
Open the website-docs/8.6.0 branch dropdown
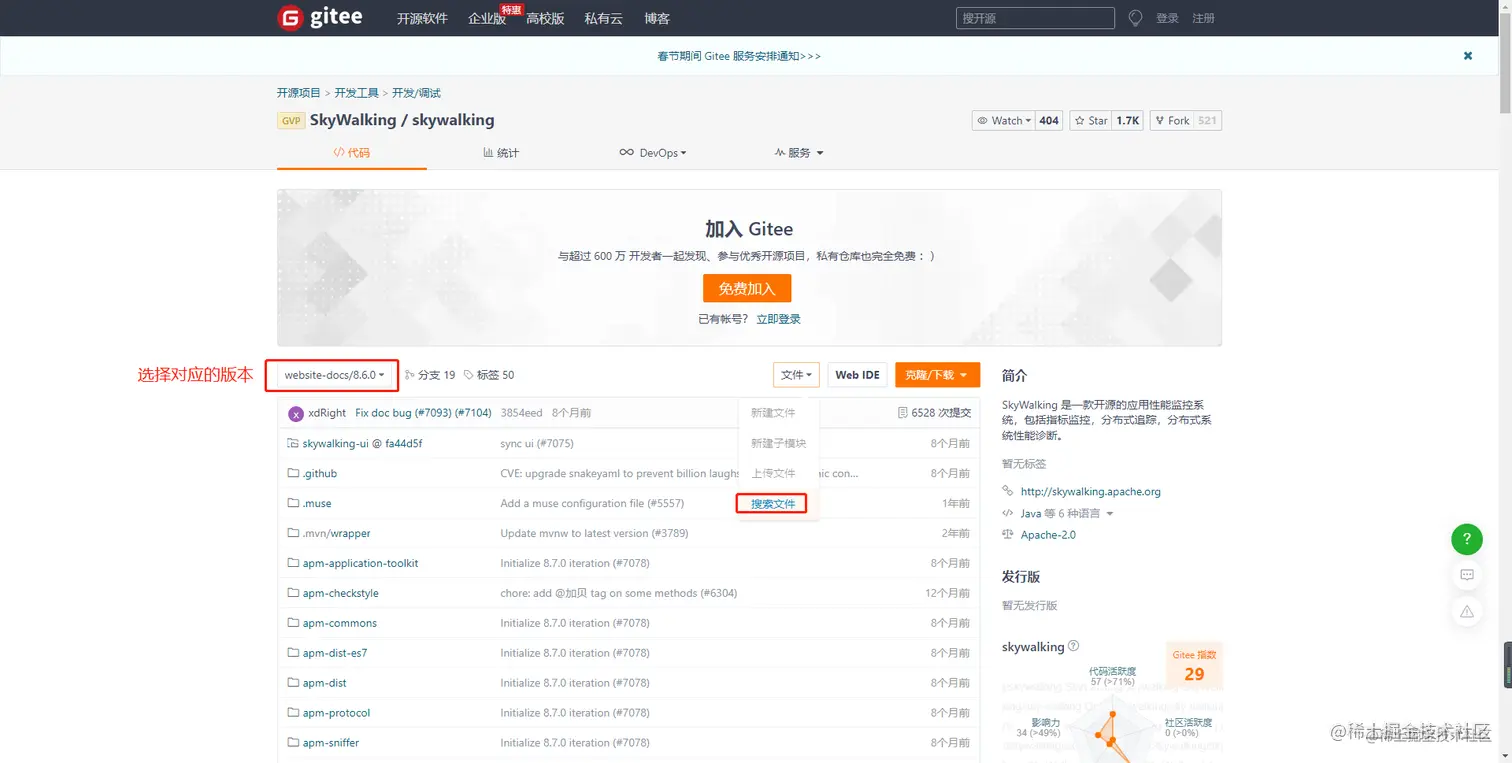(334, 375)
